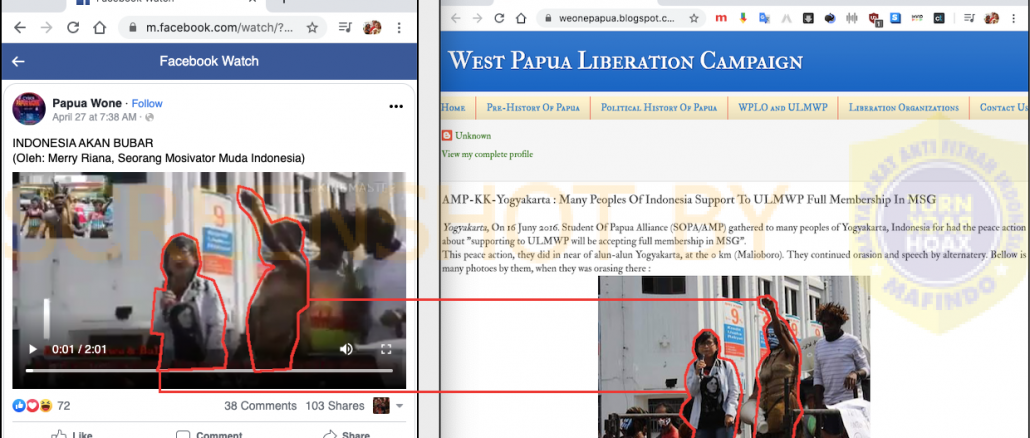
Task: Go back with Facebook Watch header arrow
Action: pyautogui.click(x=18, y=61)
